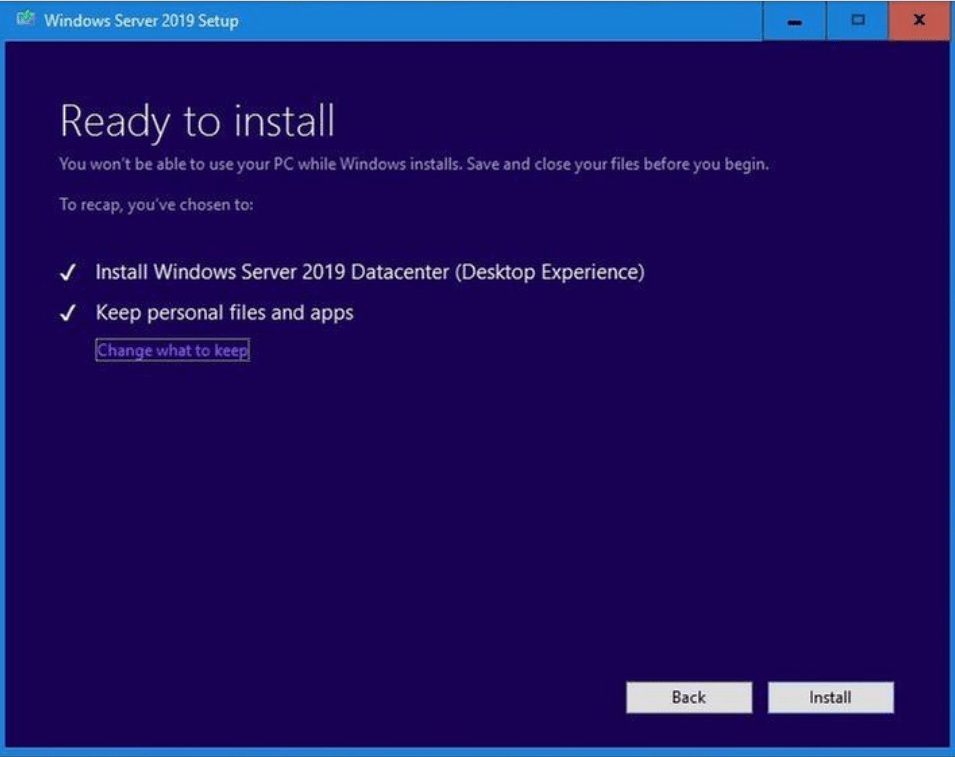Click checkmark beside Install Windows Server 2019
Image resolution: width=955 pixels, height=757 pixels.
click(x=69, y=273)
